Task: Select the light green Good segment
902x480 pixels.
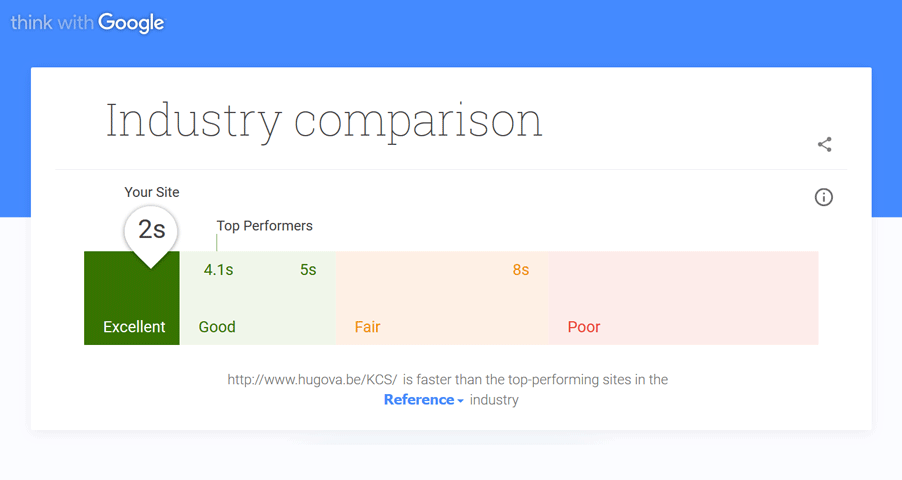Action: point(258,298)
